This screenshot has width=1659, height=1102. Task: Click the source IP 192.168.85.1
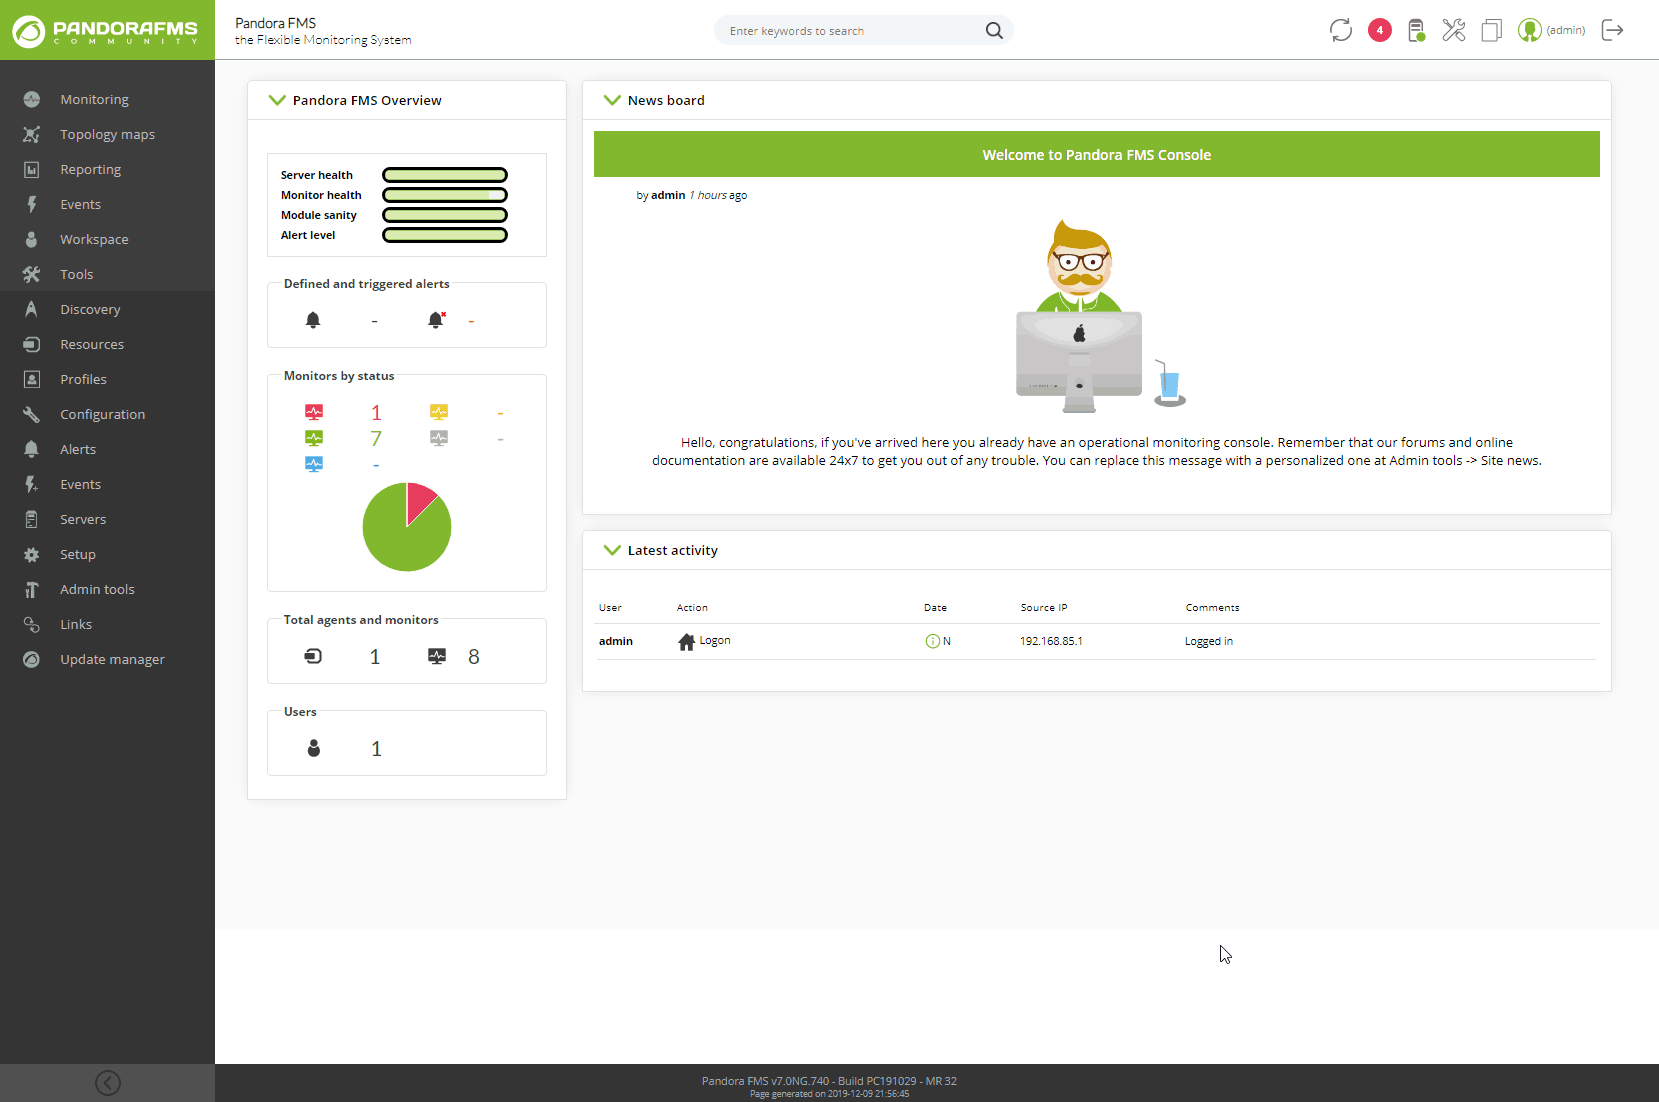point(1051,641)
